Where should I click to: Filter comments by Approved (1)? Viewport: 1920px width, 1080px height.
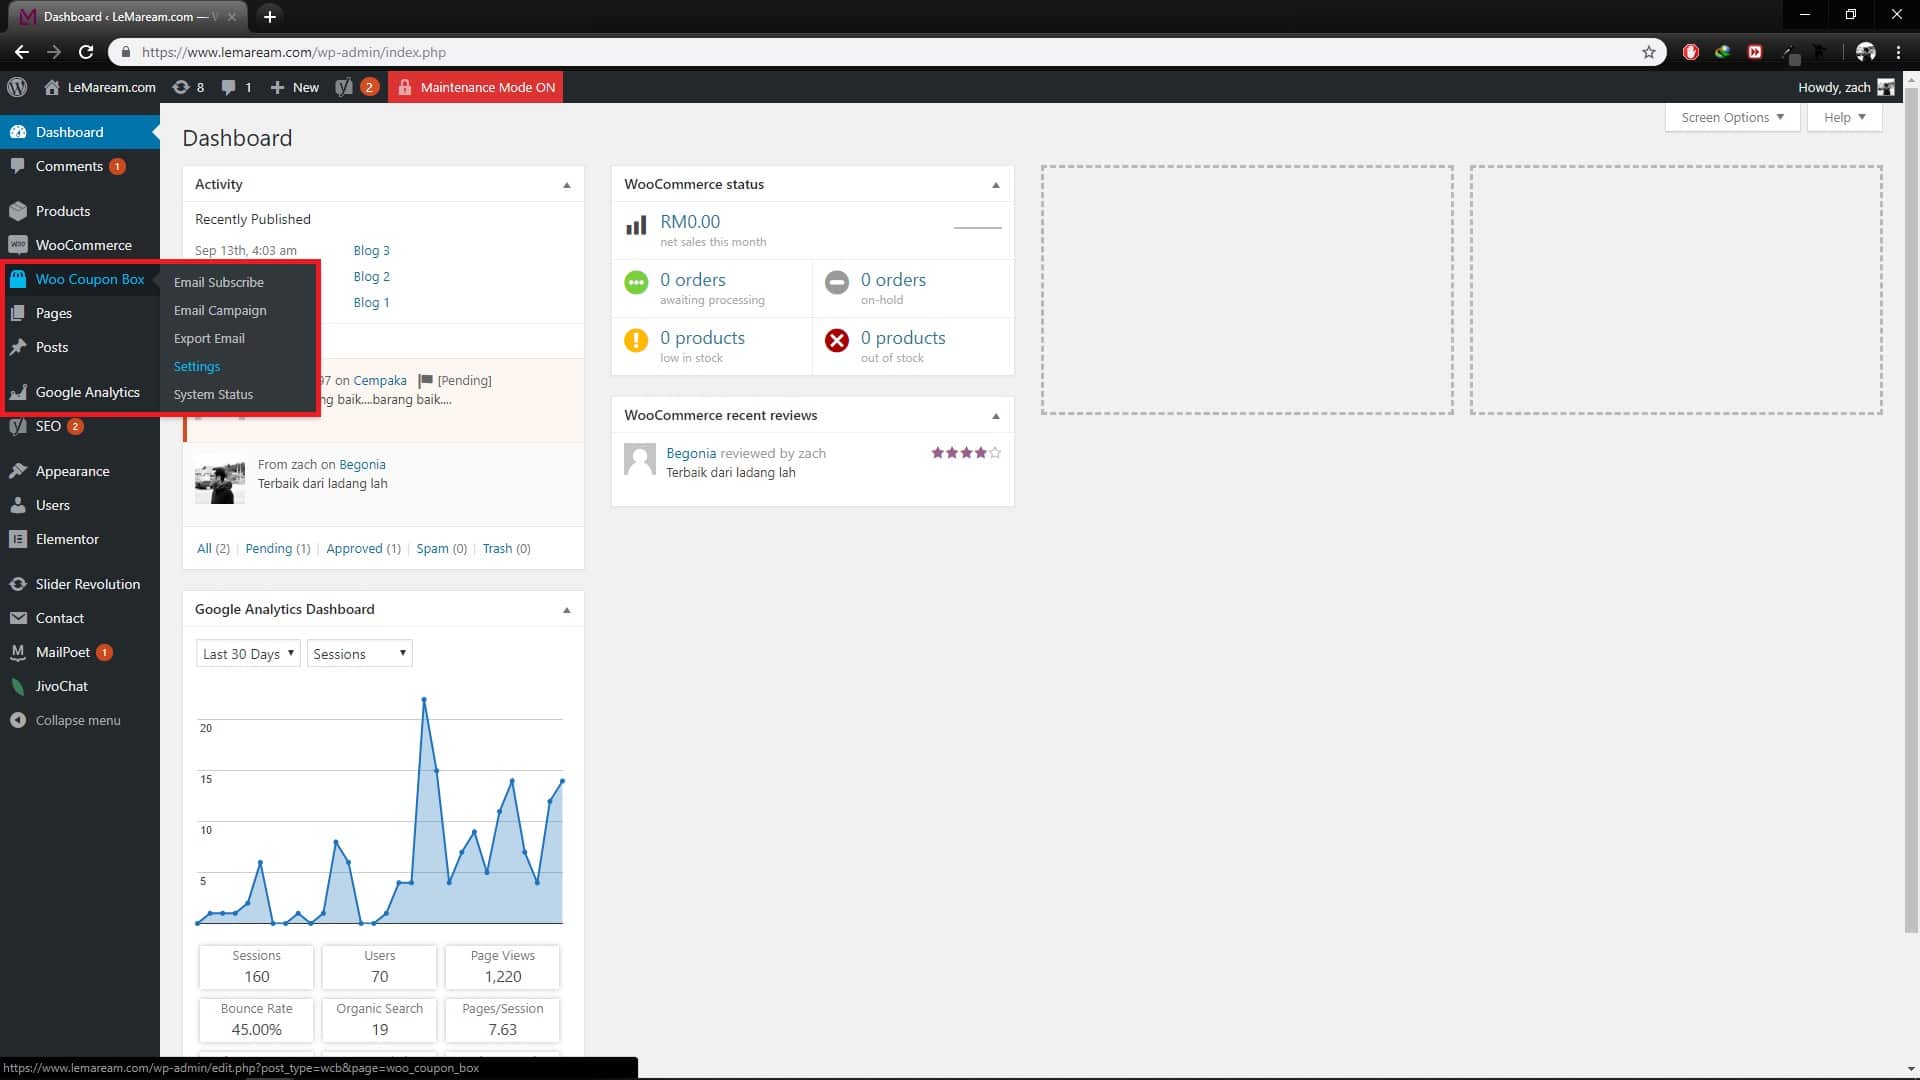[363, 548]
